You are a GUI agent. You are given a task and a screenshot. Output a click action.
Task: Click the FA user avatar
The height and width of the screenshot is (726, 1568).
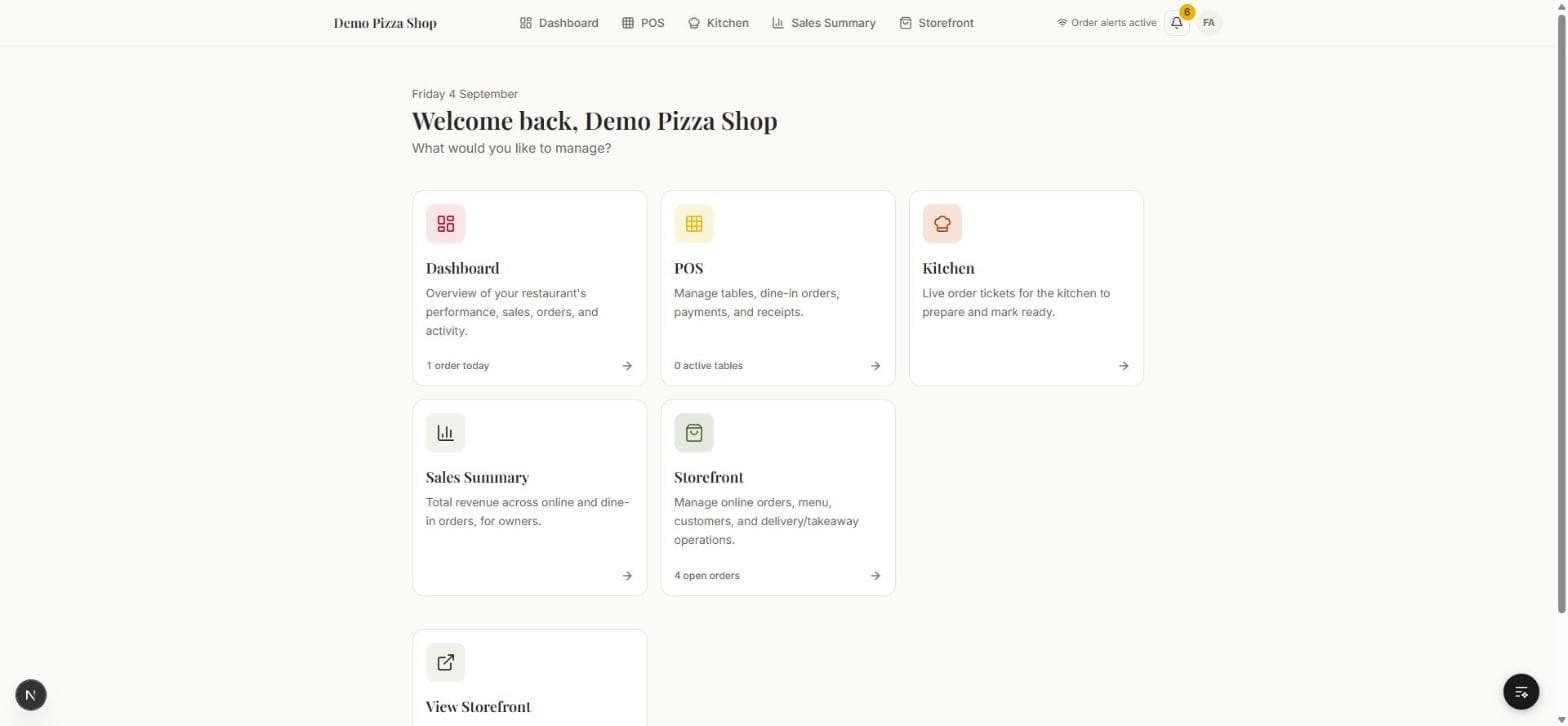point(1209,23)
